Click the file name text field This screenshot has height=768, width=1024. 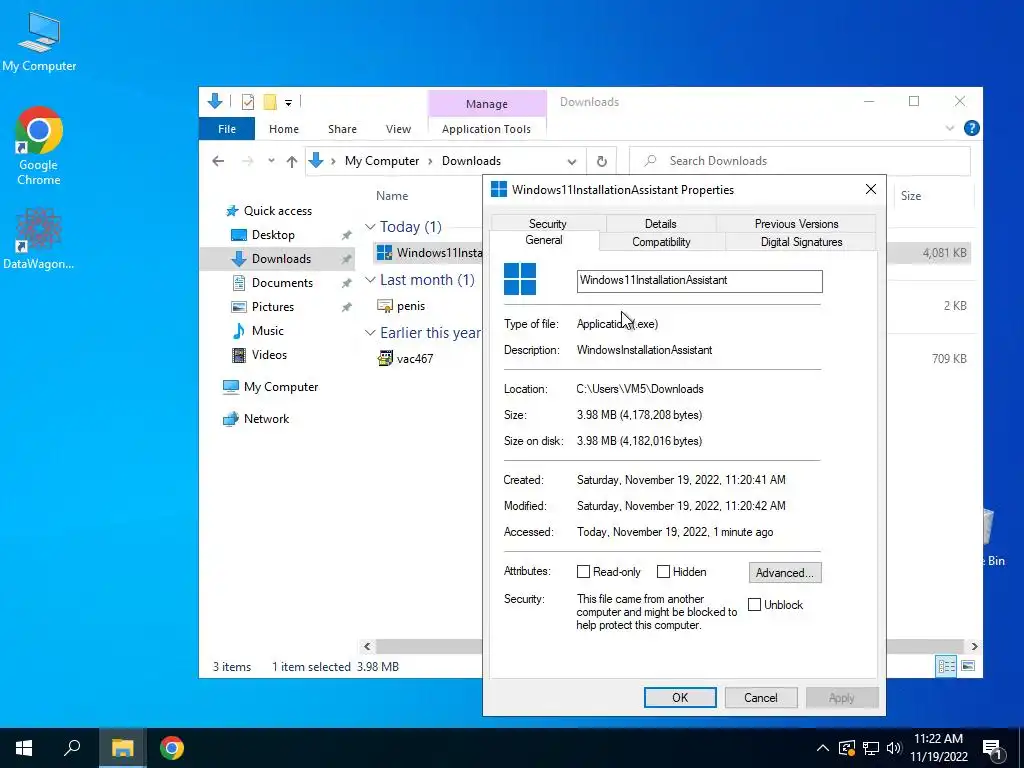[x=699, y=281]
